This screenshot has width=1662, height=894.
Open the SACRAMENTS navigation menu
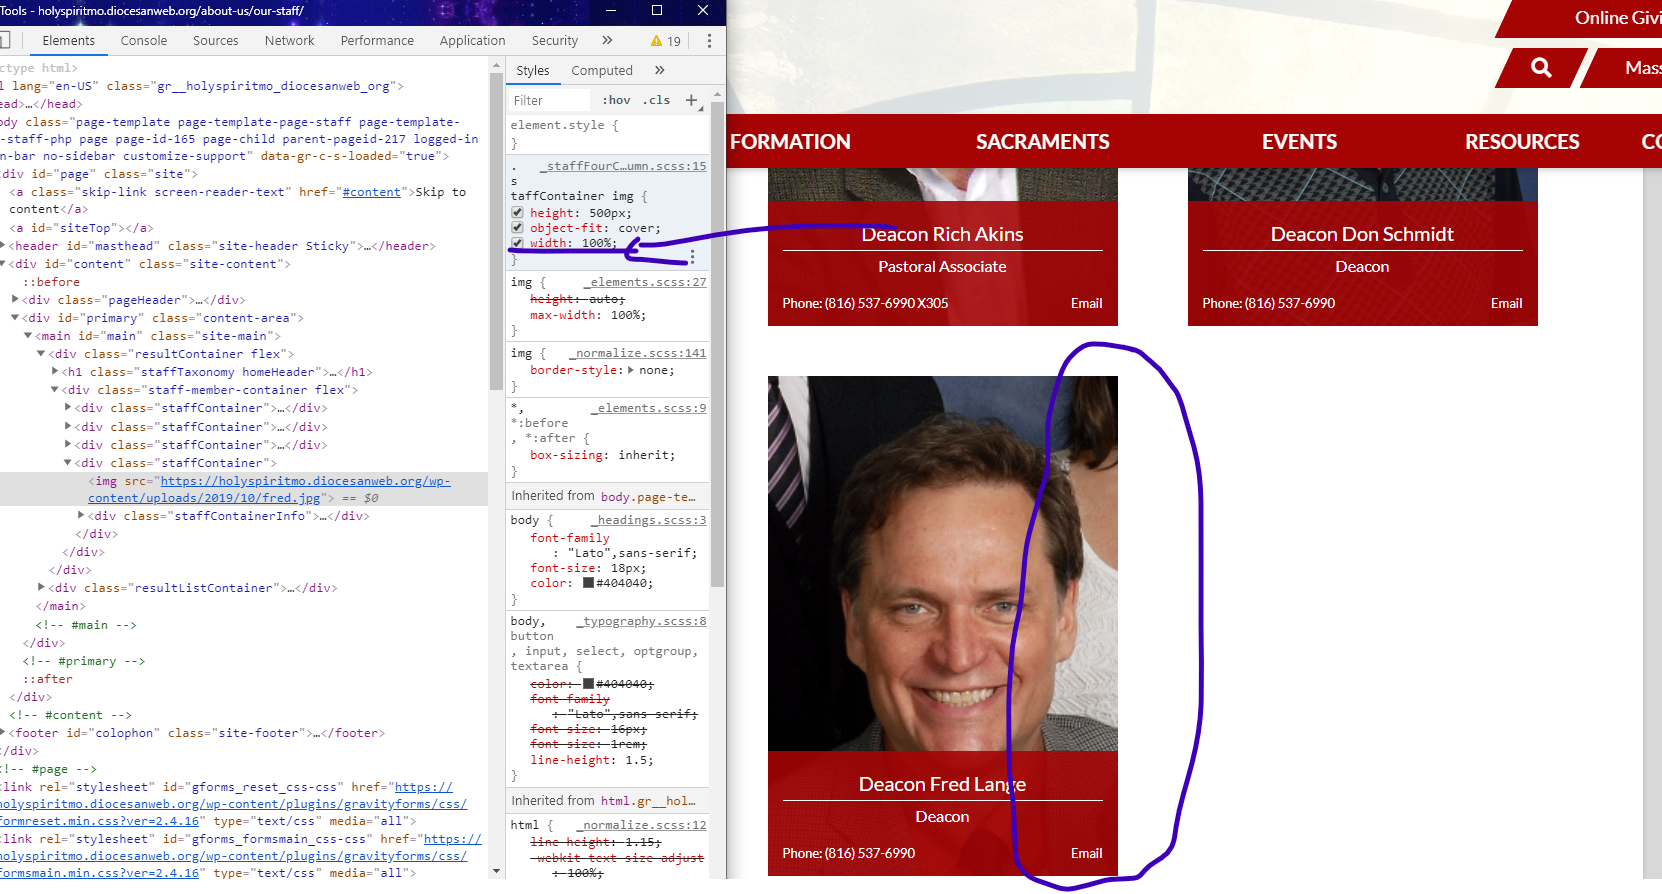(1042, 142)
